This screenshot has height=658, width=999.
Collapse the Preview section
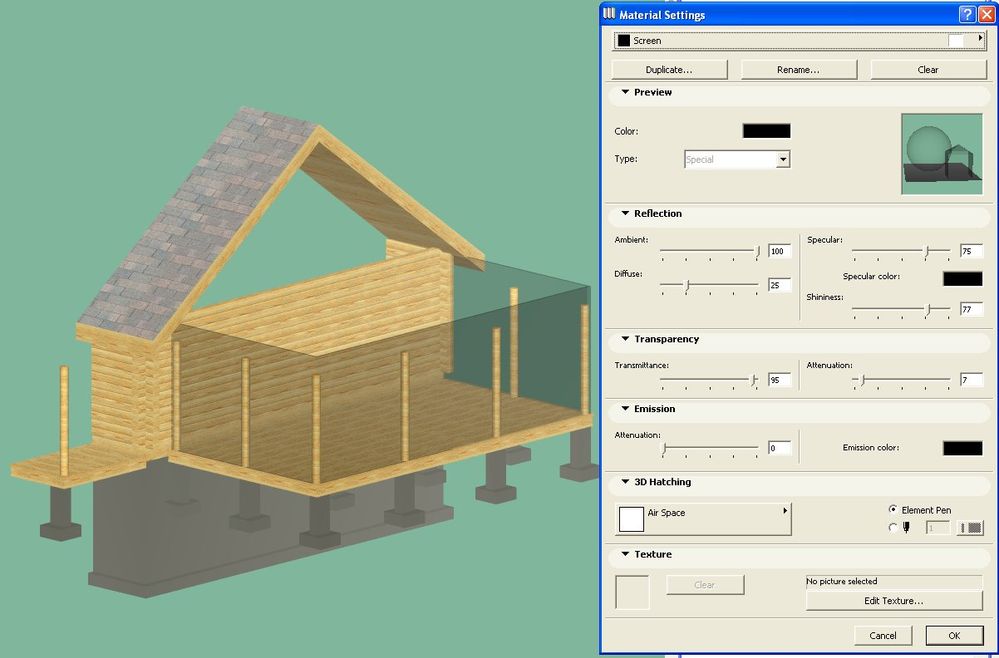(x=625, y=92)
